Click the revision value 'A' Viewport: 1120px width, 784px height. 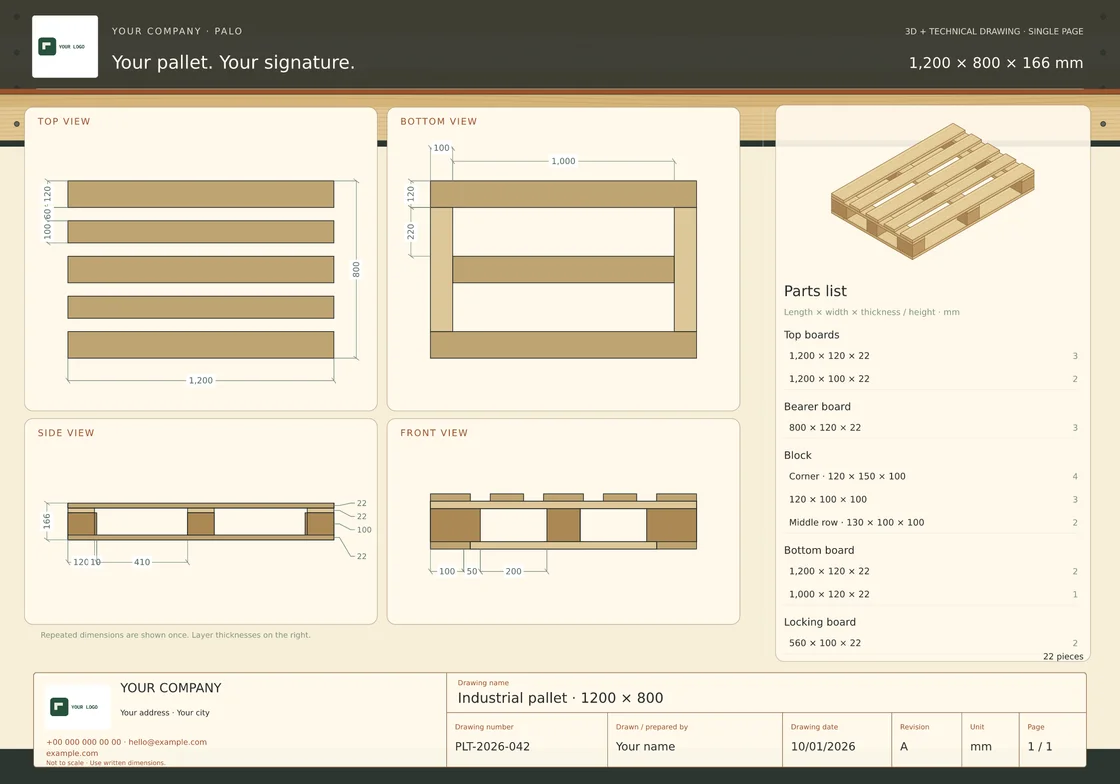(x=904, y=746)
